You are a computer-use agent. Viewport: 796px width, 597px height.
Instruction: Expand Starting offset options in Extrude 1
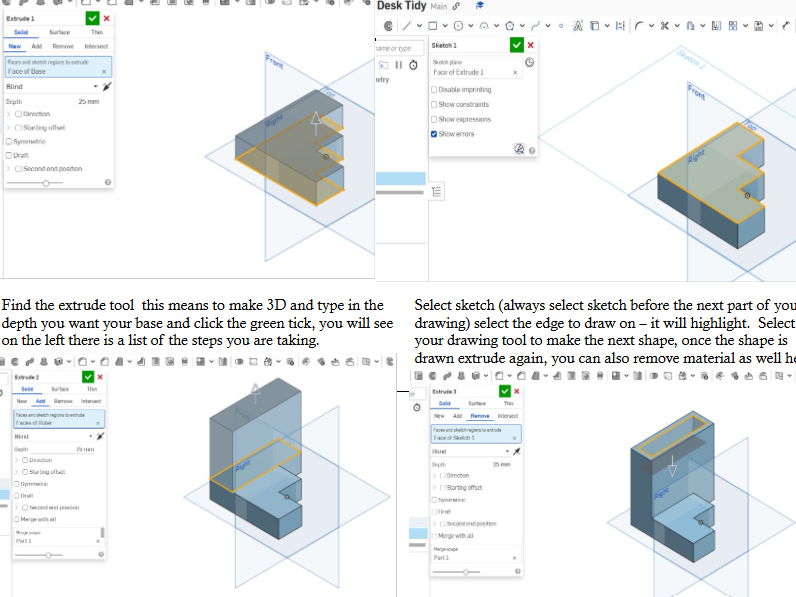[9, 127]
